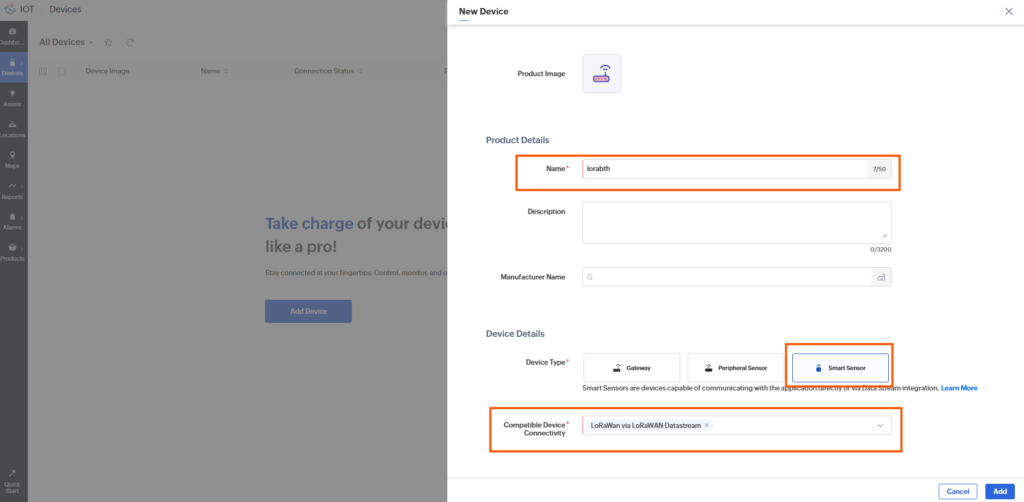
Task: Click the Add button to create device
Action: pyautogui.click(x=1000, y=491)
